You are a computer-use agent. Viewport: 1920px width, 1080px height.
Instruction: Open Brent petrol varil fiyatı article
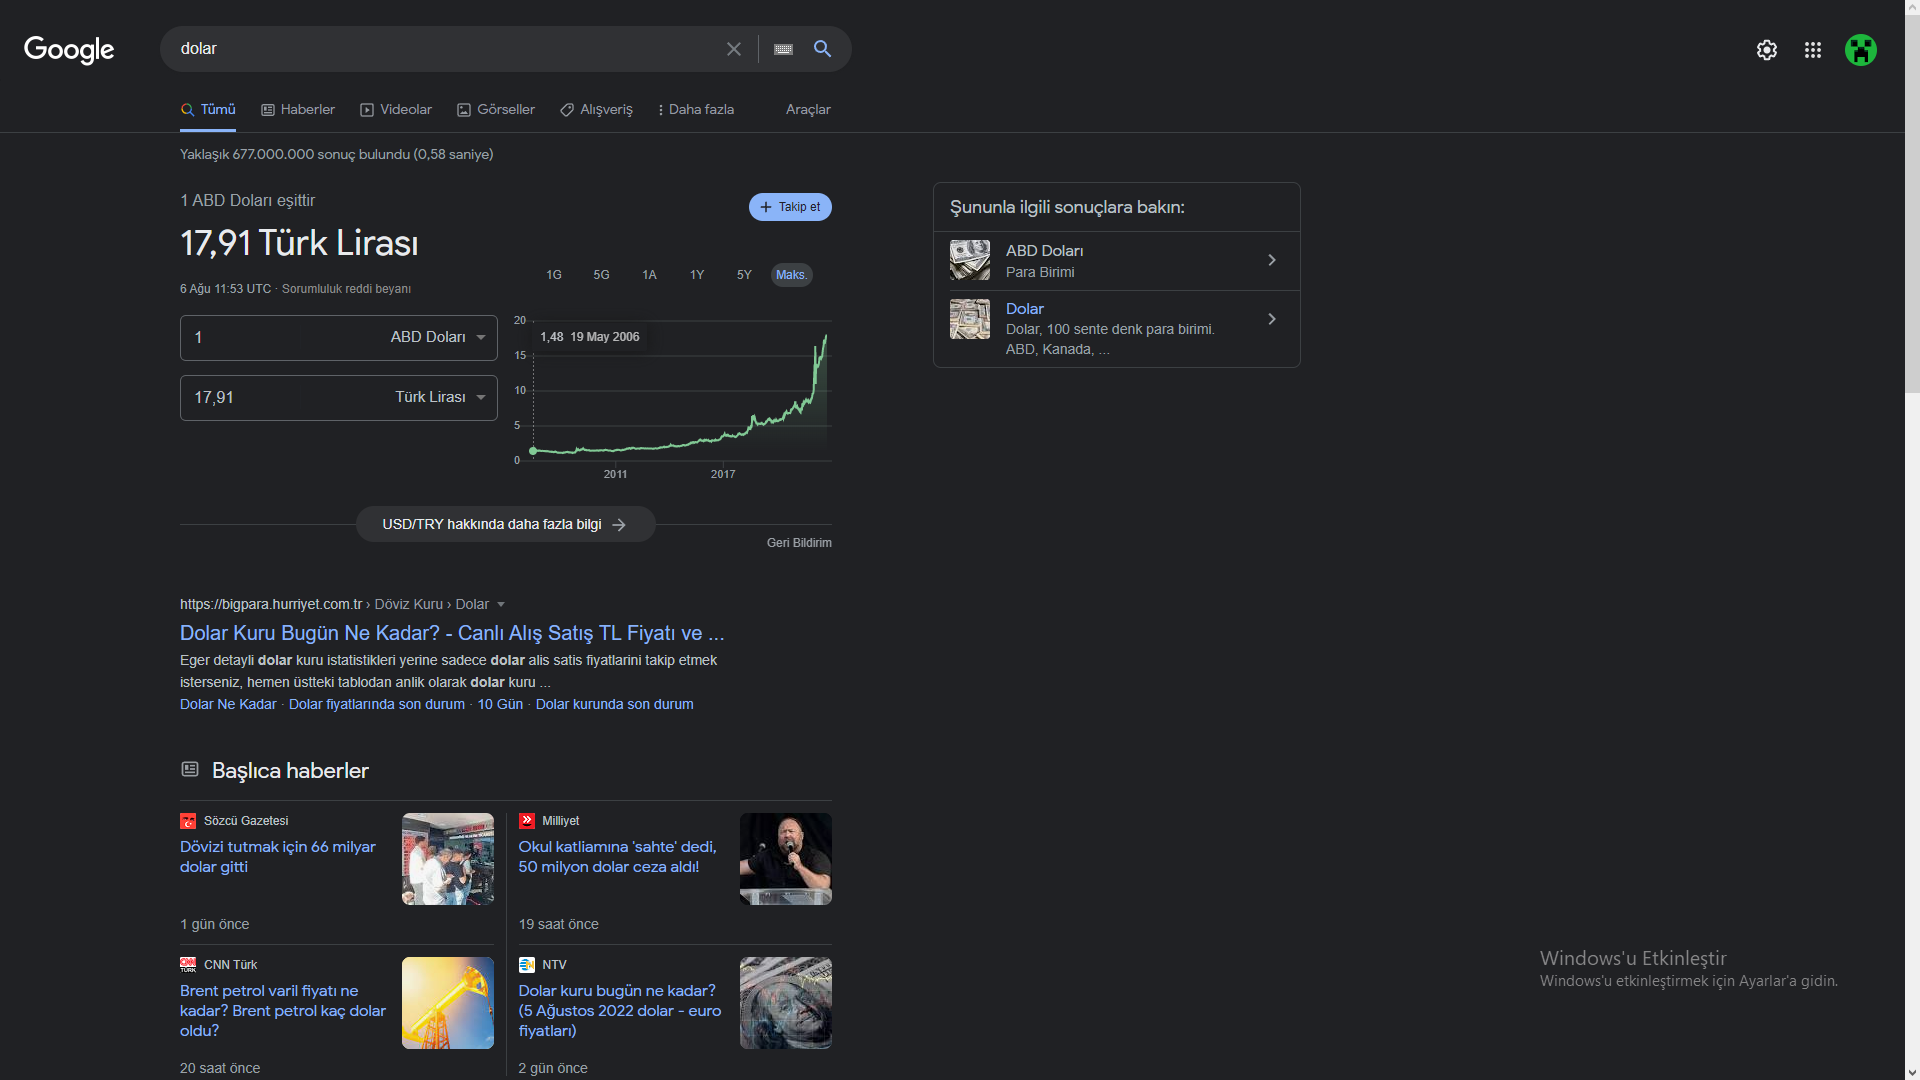click(283, 1011)
